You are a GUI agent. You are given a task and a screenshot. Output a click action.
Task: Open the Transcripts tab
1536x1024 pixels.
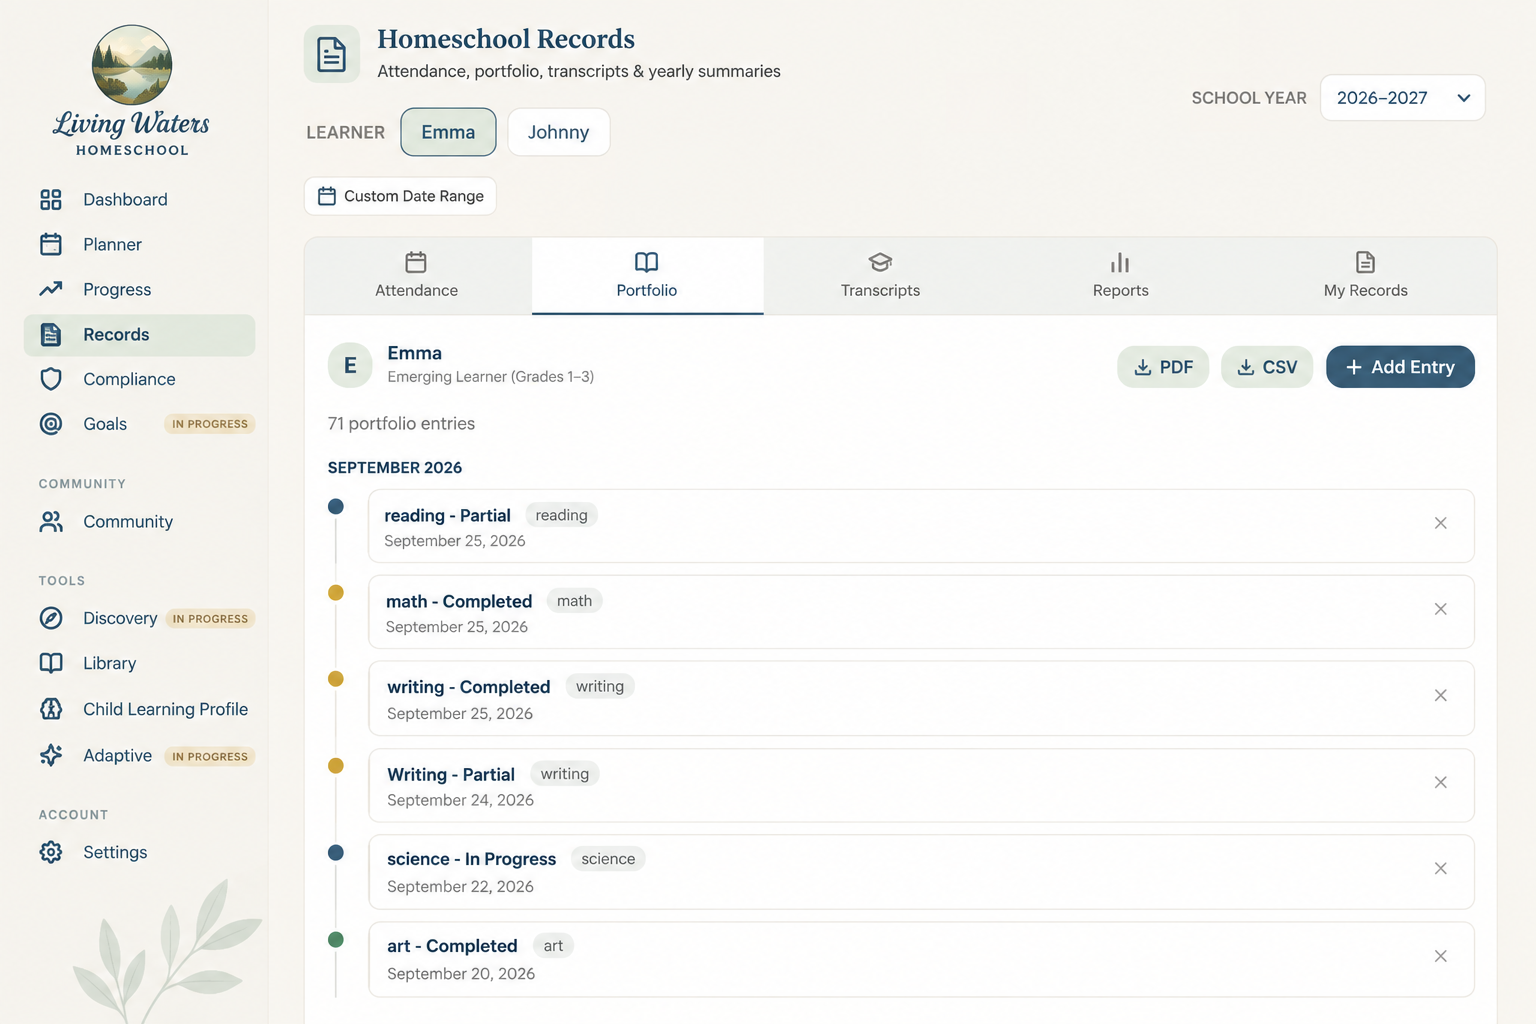880,276
